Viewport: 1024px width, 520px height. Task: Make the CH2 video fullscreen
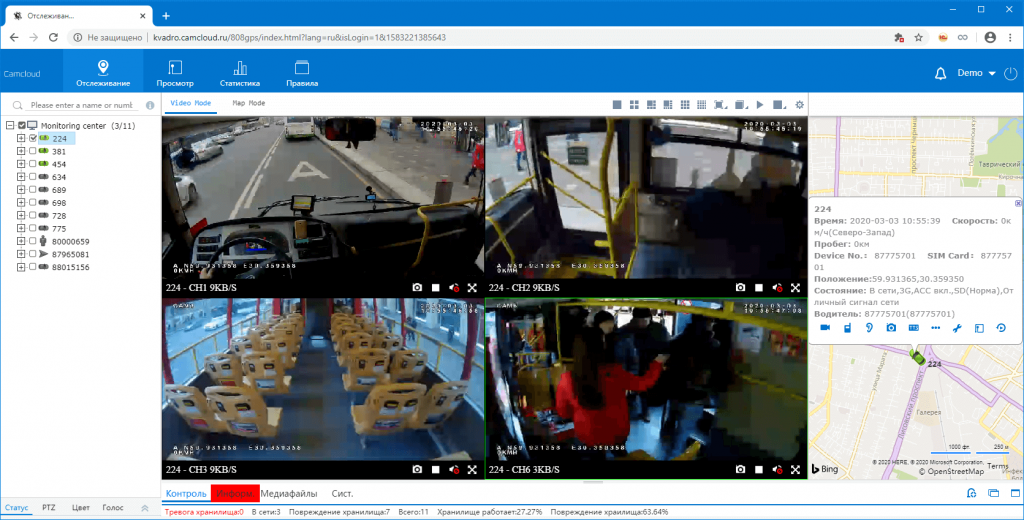[x=795, y=287]
